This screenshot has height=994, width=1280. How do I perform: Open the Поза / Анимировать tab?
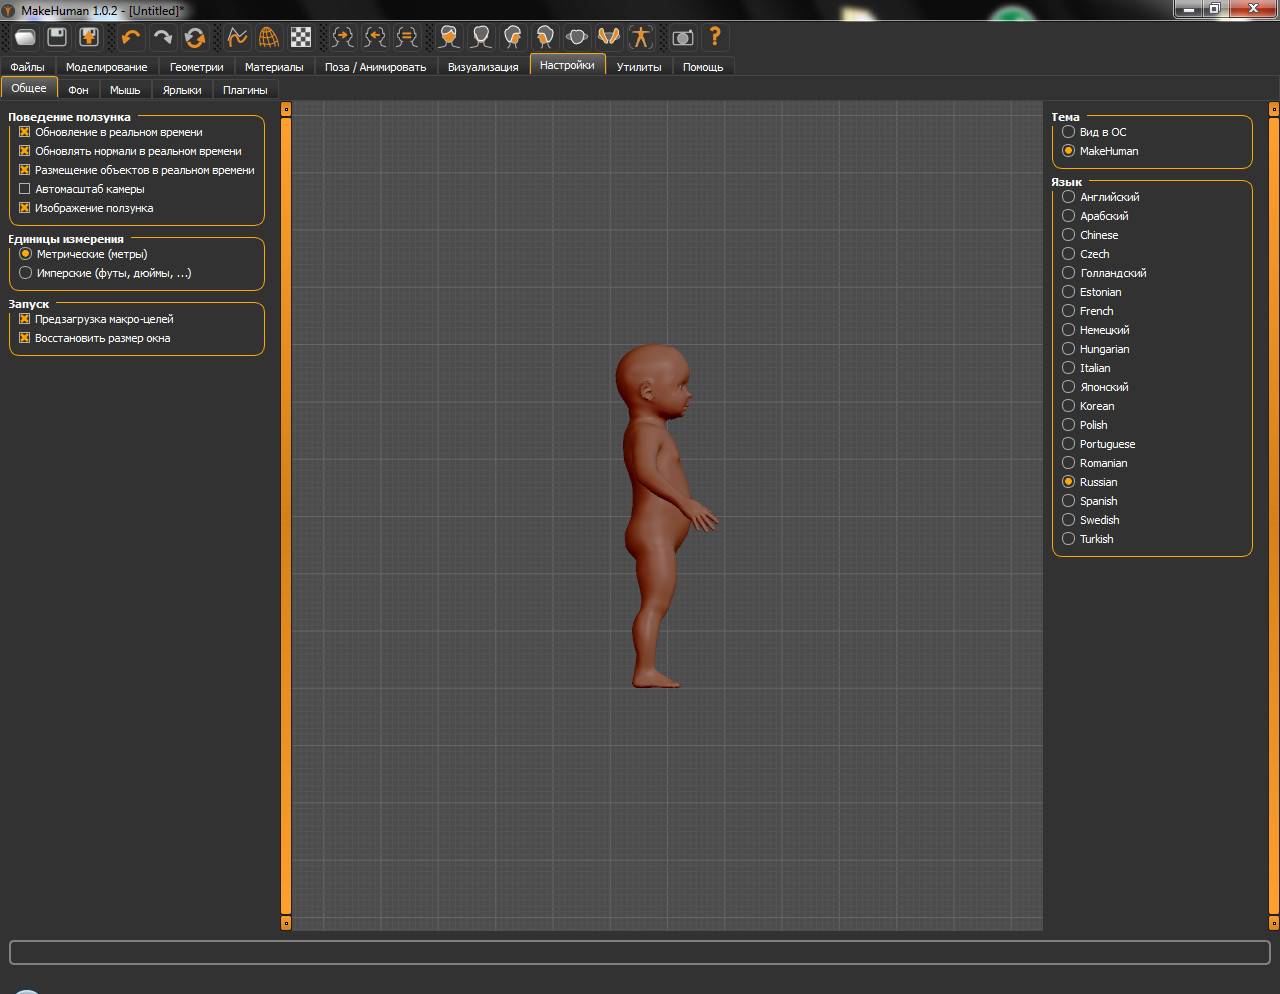coord(375,67)
